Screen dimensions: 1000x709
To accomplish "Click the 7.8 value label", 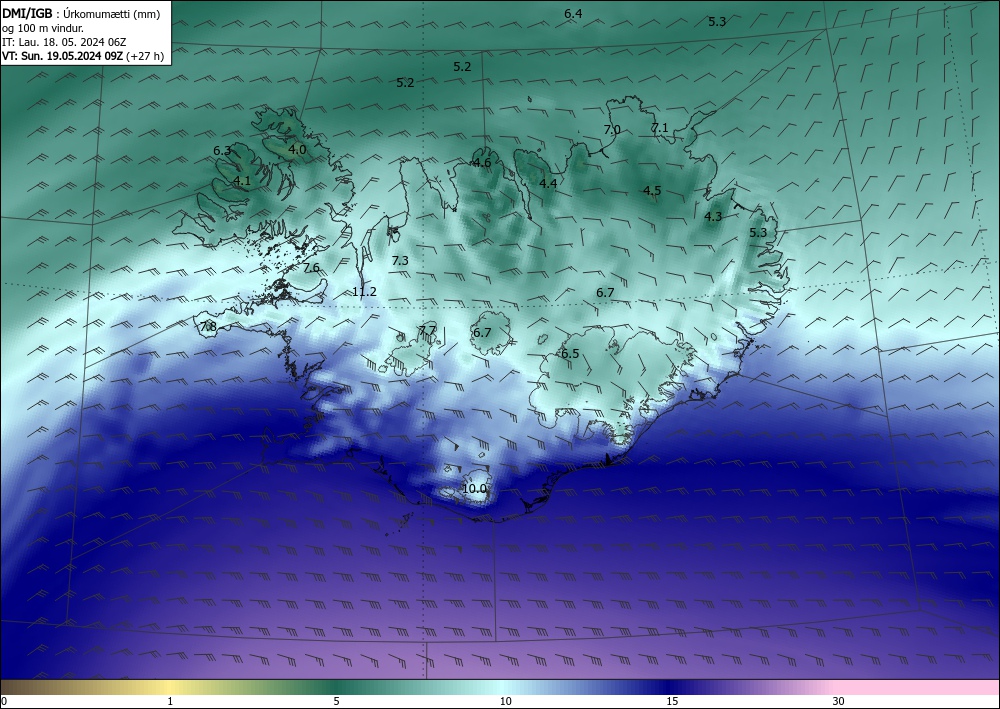I will 209,327.
